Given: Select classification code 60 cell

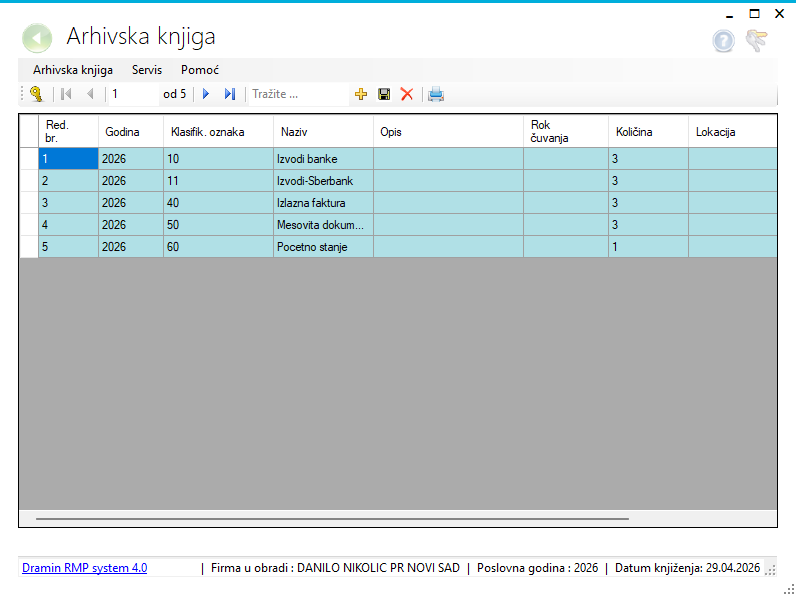Looking at the screenshot, I should pos(218,247).
